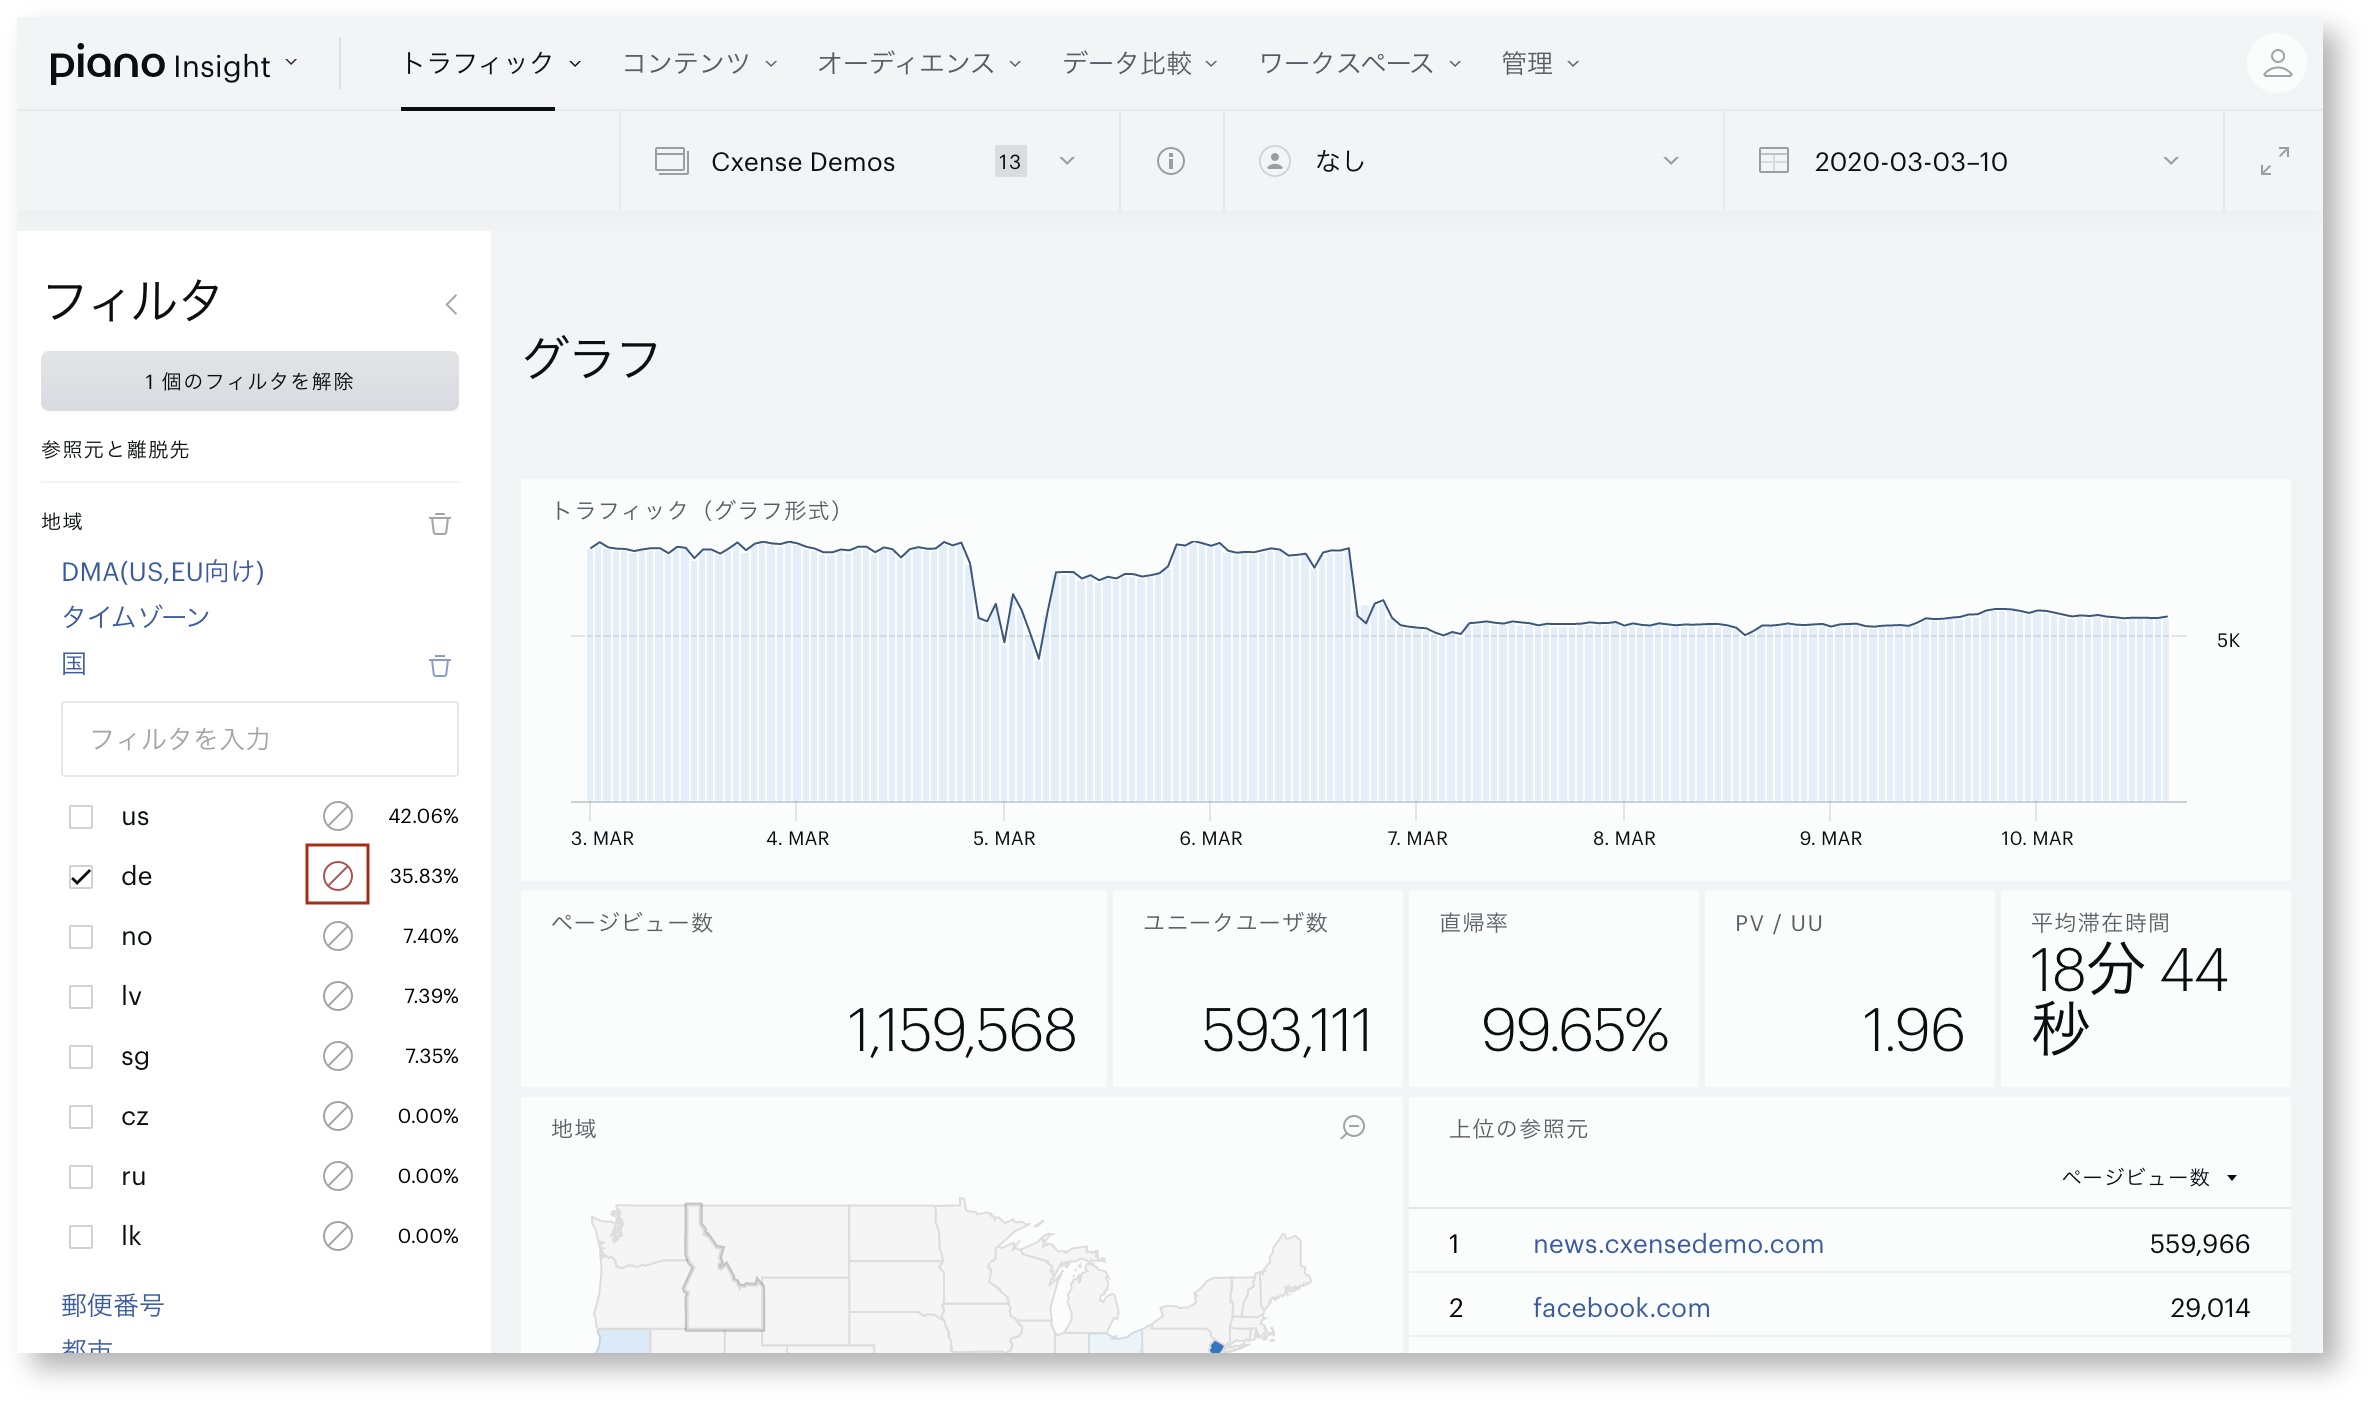Open the データ比較 menu

tap(1139, 63)
